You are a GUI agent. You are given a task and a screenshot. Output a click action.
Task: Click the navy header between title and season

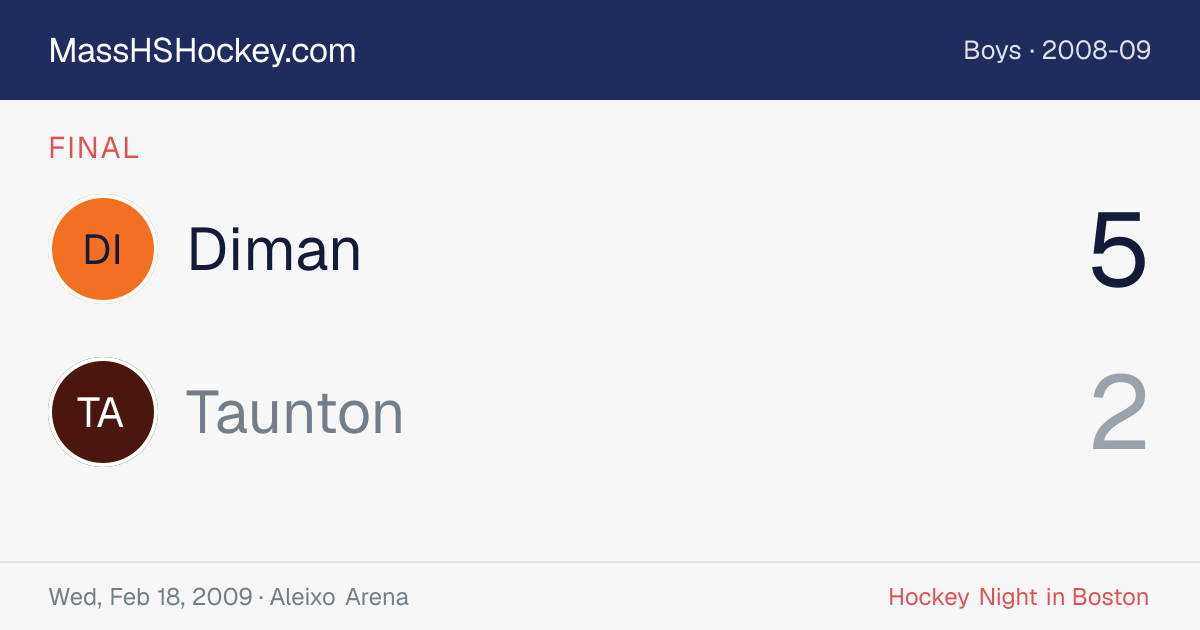(x=660, y=50)
